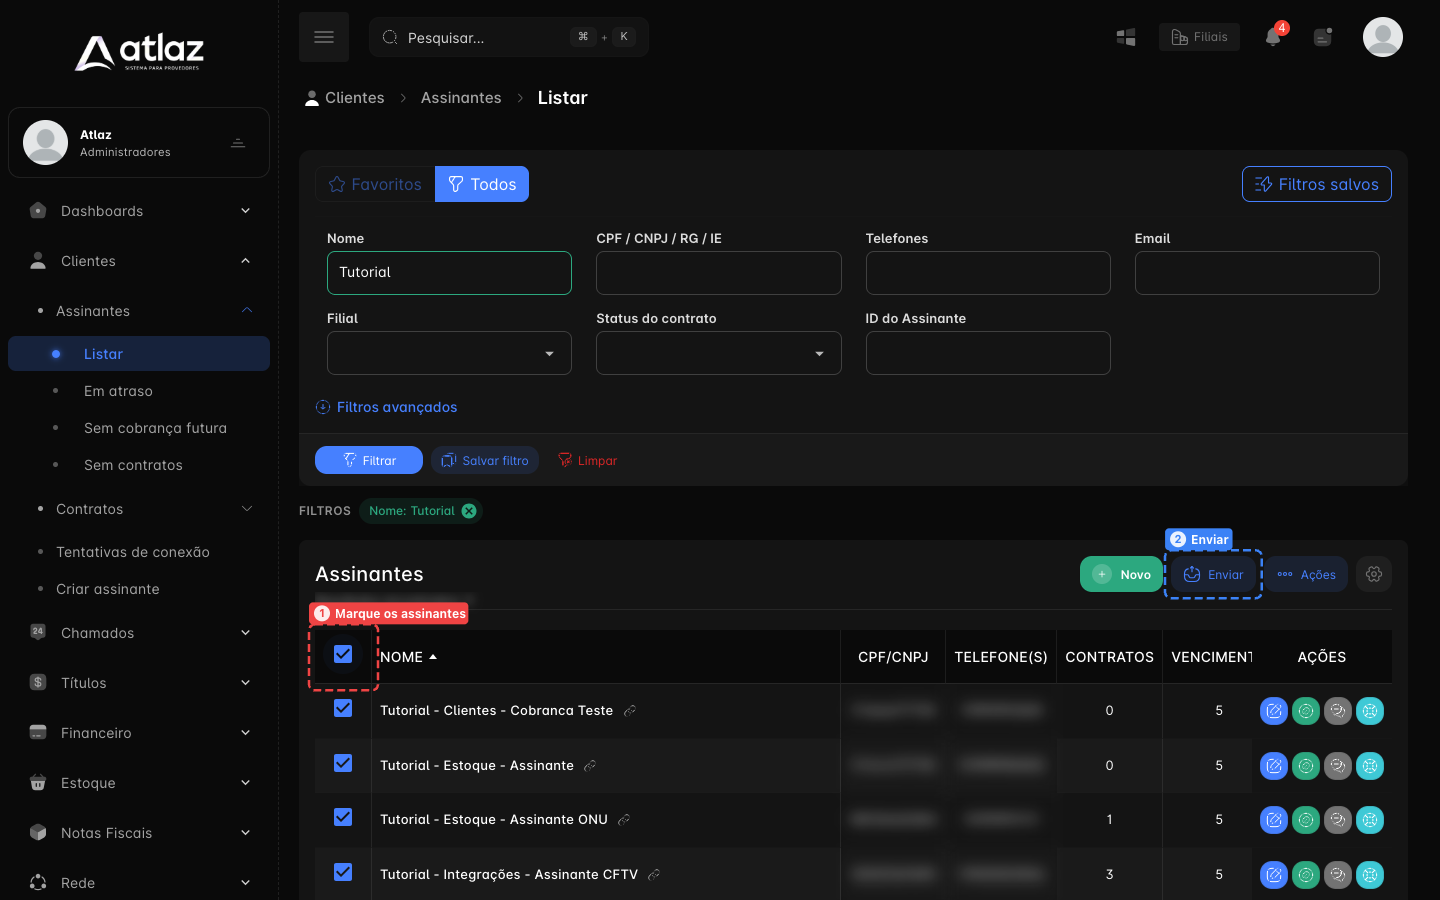1440x900 pixels.
Task: Toggle the hamburger menu button
Action: [x=324, y=37]
